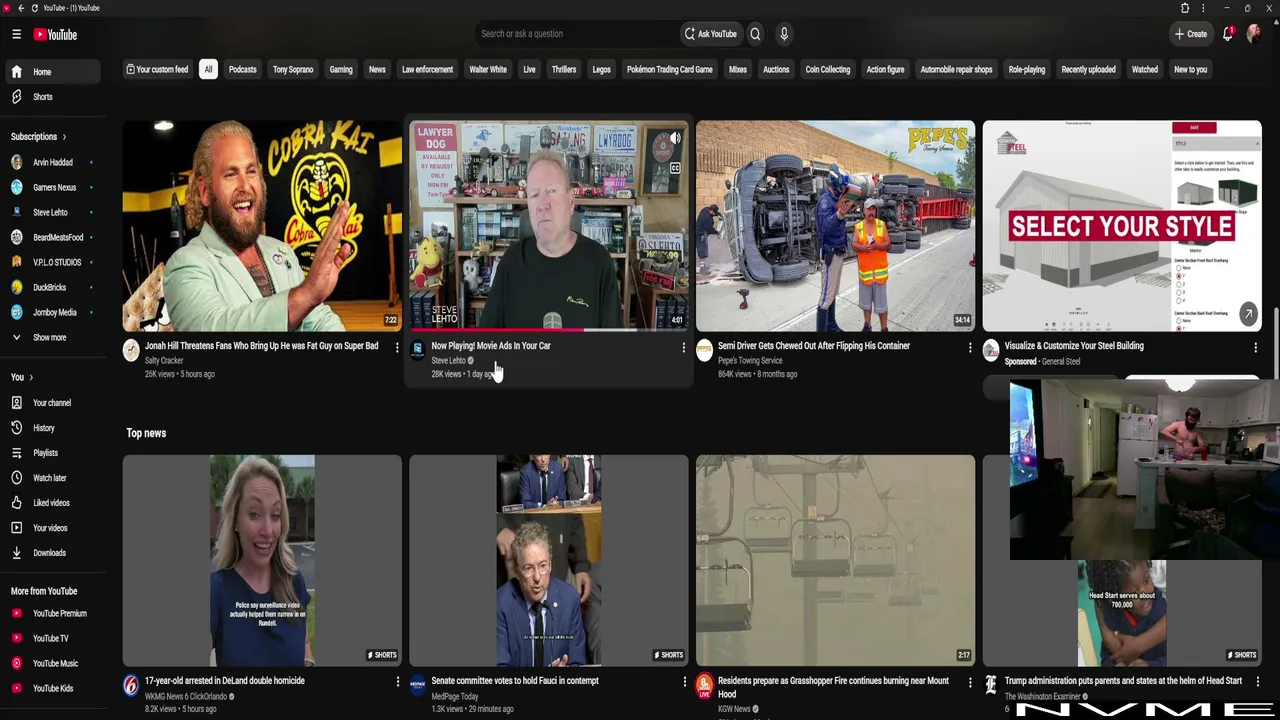The height and width of the screenshot is (720, 1280).
Task: Open options menu for Jonah Hill video
Action: pyautogui.click(x=397, y=348)
